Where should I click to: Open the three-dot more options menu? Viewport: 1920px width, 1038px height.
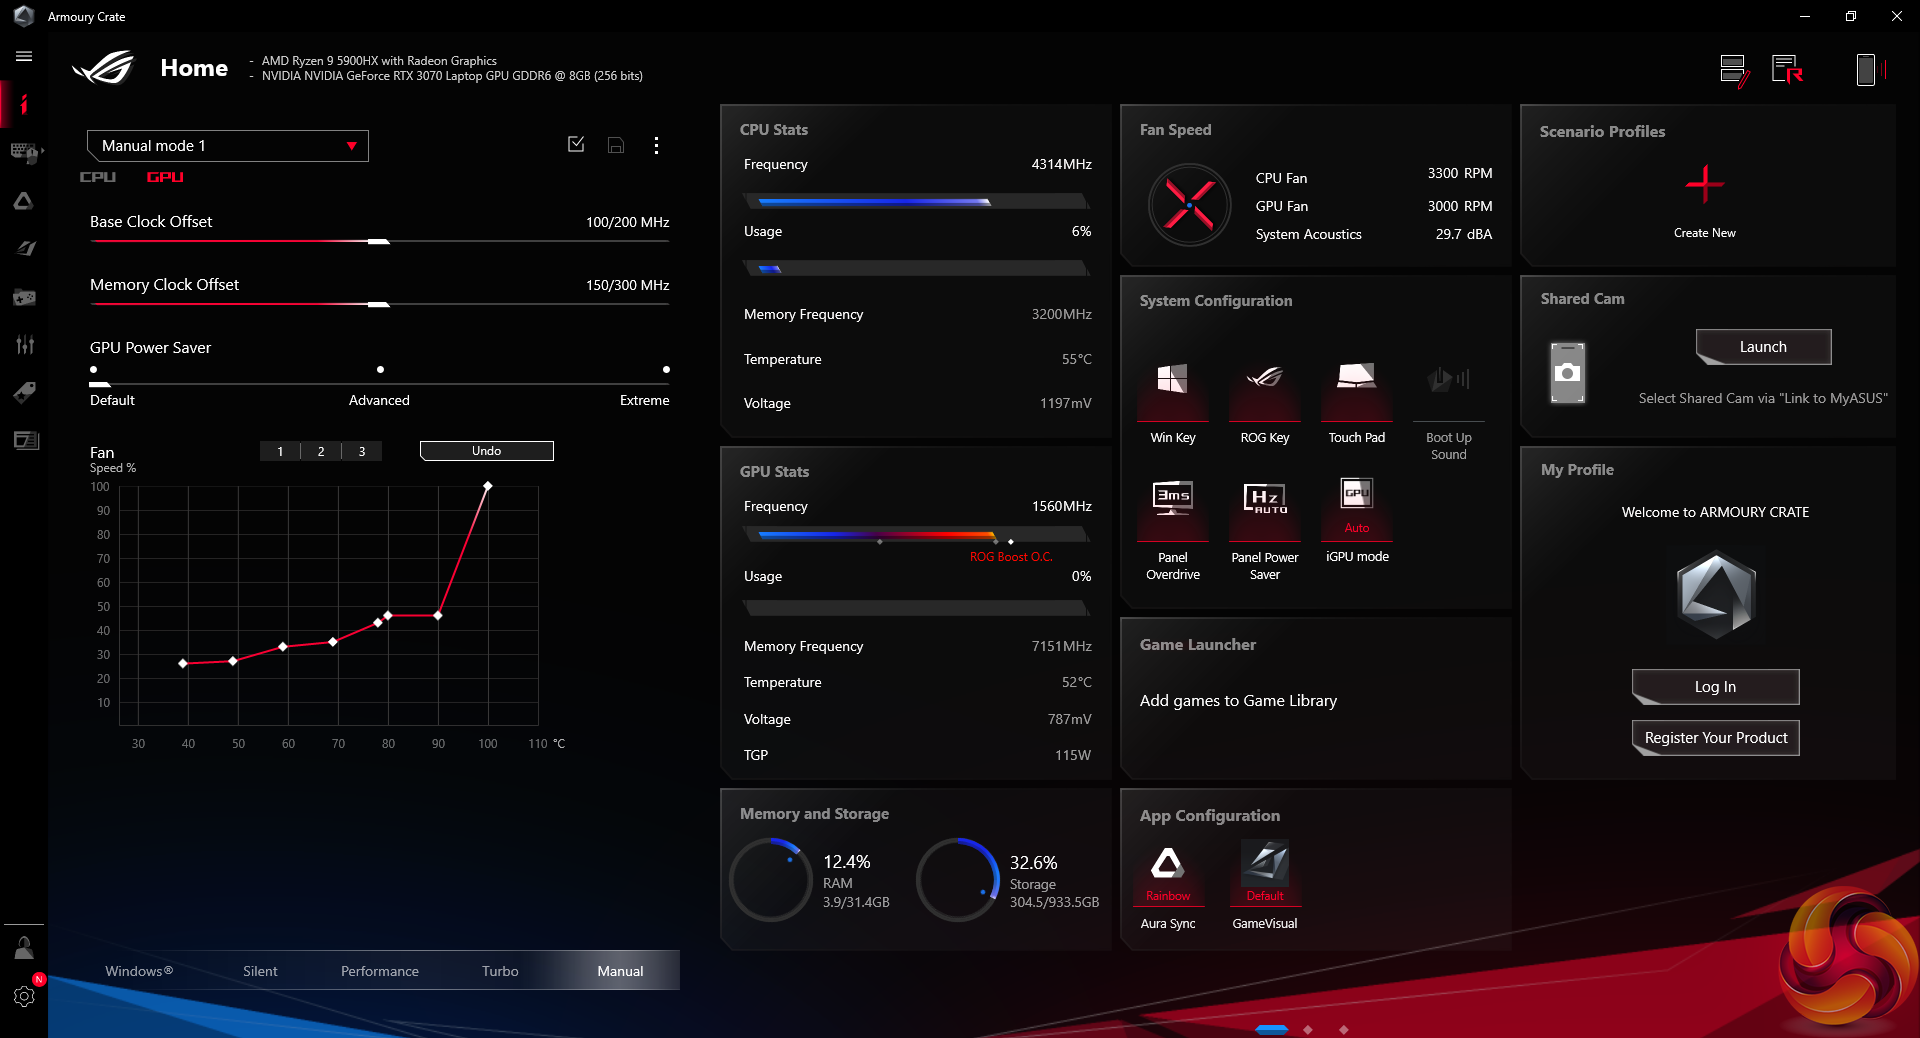pos(656,146)
